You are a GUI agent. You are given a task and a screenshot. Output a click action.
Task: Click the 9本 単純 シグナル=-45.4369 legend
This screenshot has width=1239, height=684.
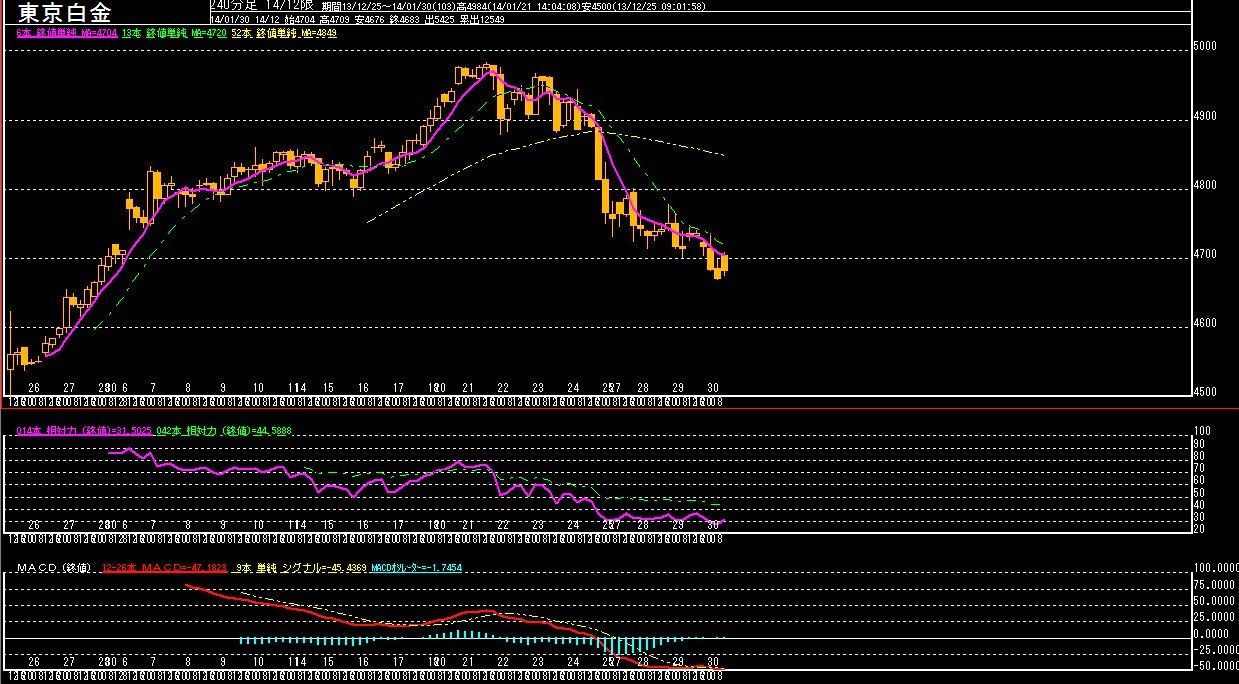coord(300,568)
